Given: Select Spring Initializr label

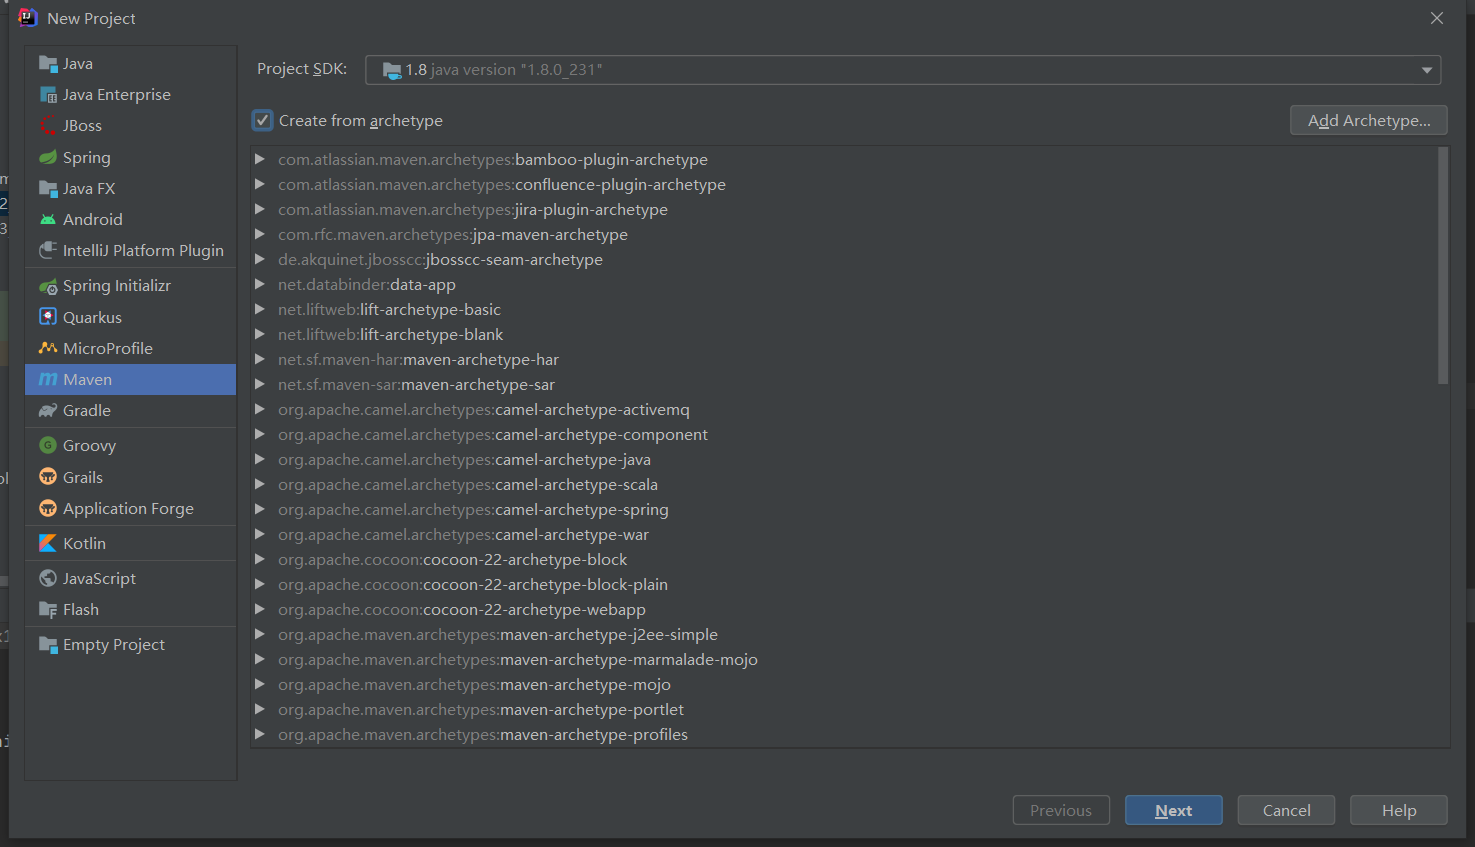Looking at the screenshot, I should (117, 286).
